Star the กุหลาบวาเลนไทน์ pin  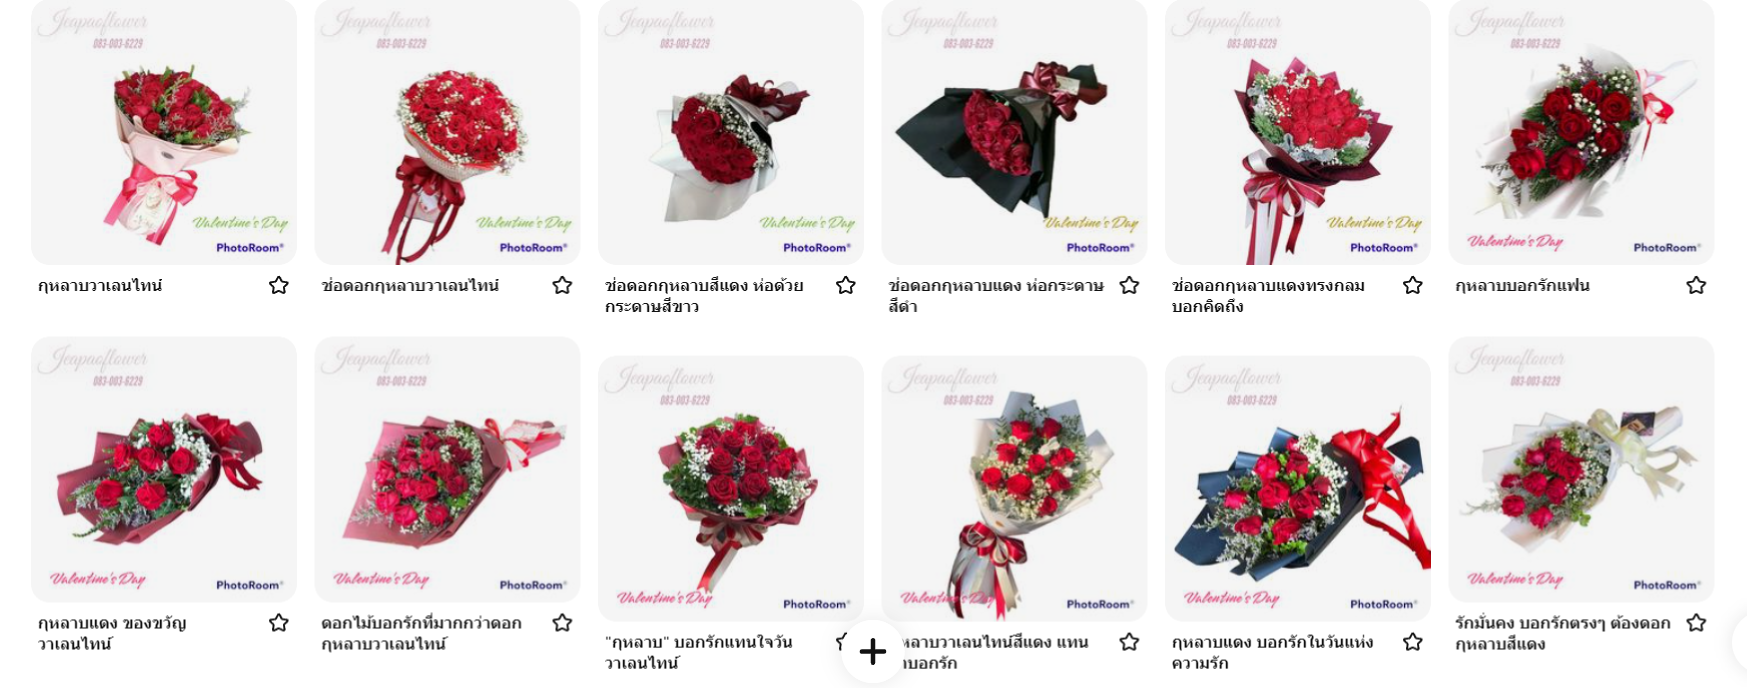tap(279, 286)
